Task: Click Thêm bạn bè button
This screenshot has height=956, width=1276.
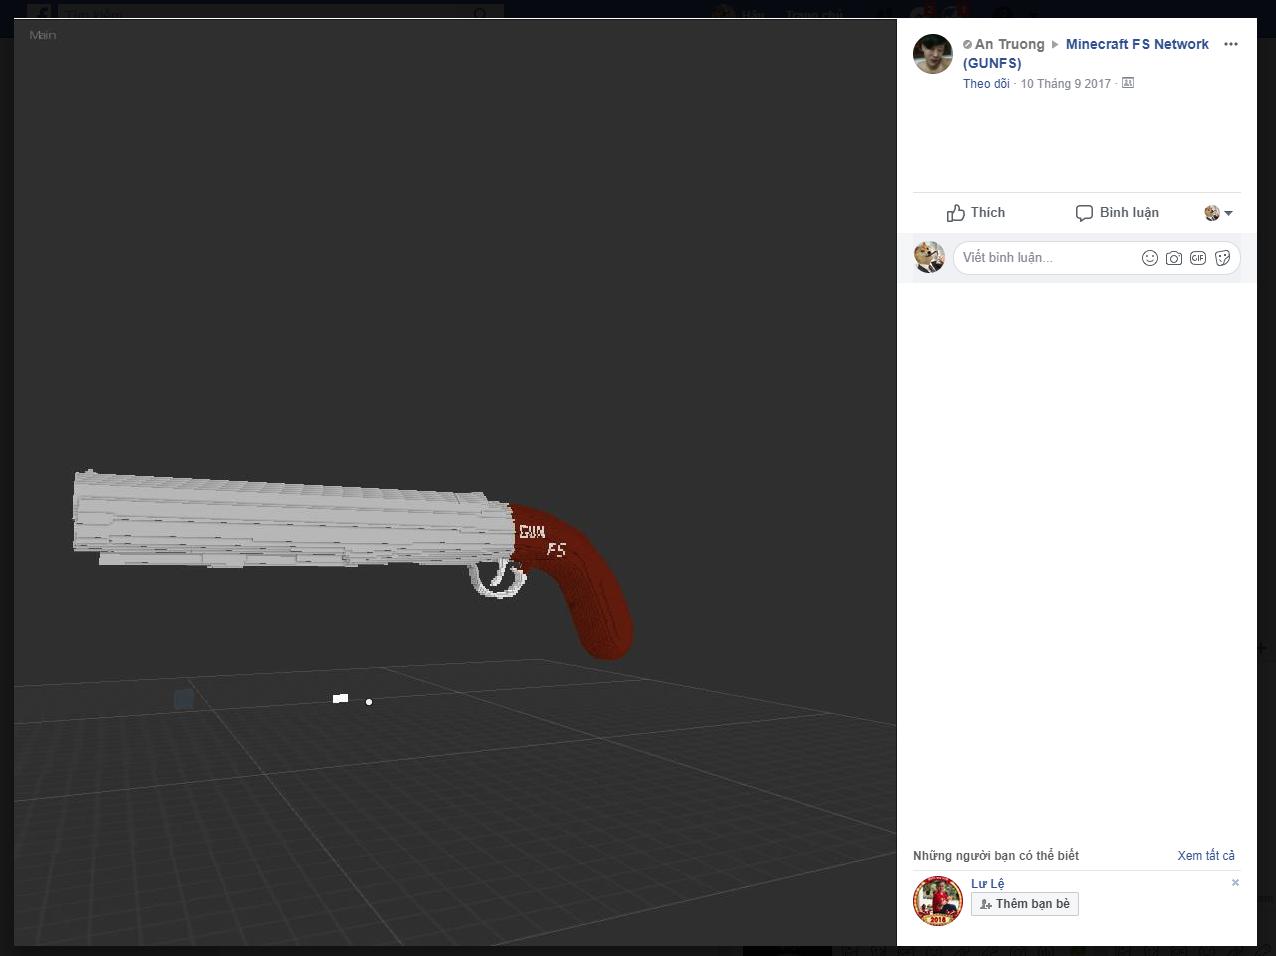Action: pyautogui.click(x=1024, y=904)
